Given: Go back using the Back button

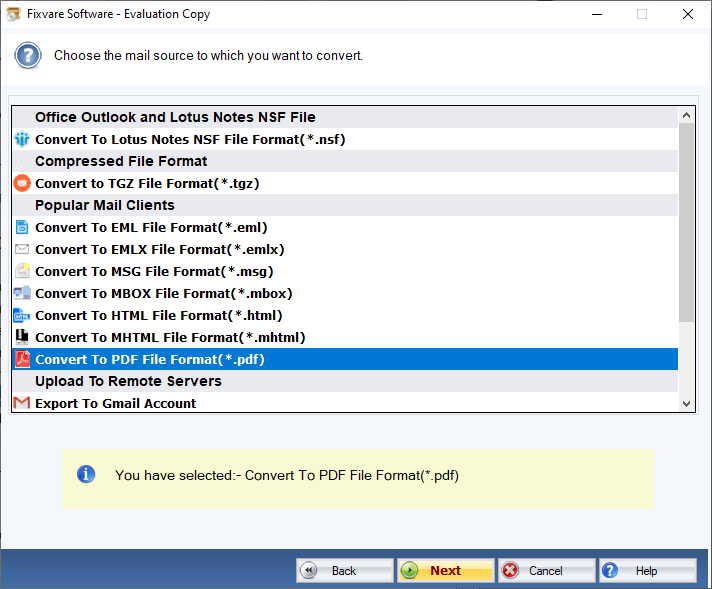Looking at the screenshot, I should pos(344,570).
